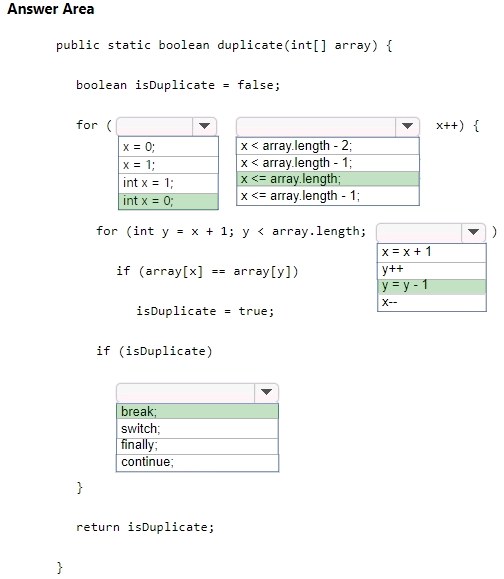Pick "x <= array.length - 1;" option
The width and height of the screenshot is (504, 579).
click(328, 196)
